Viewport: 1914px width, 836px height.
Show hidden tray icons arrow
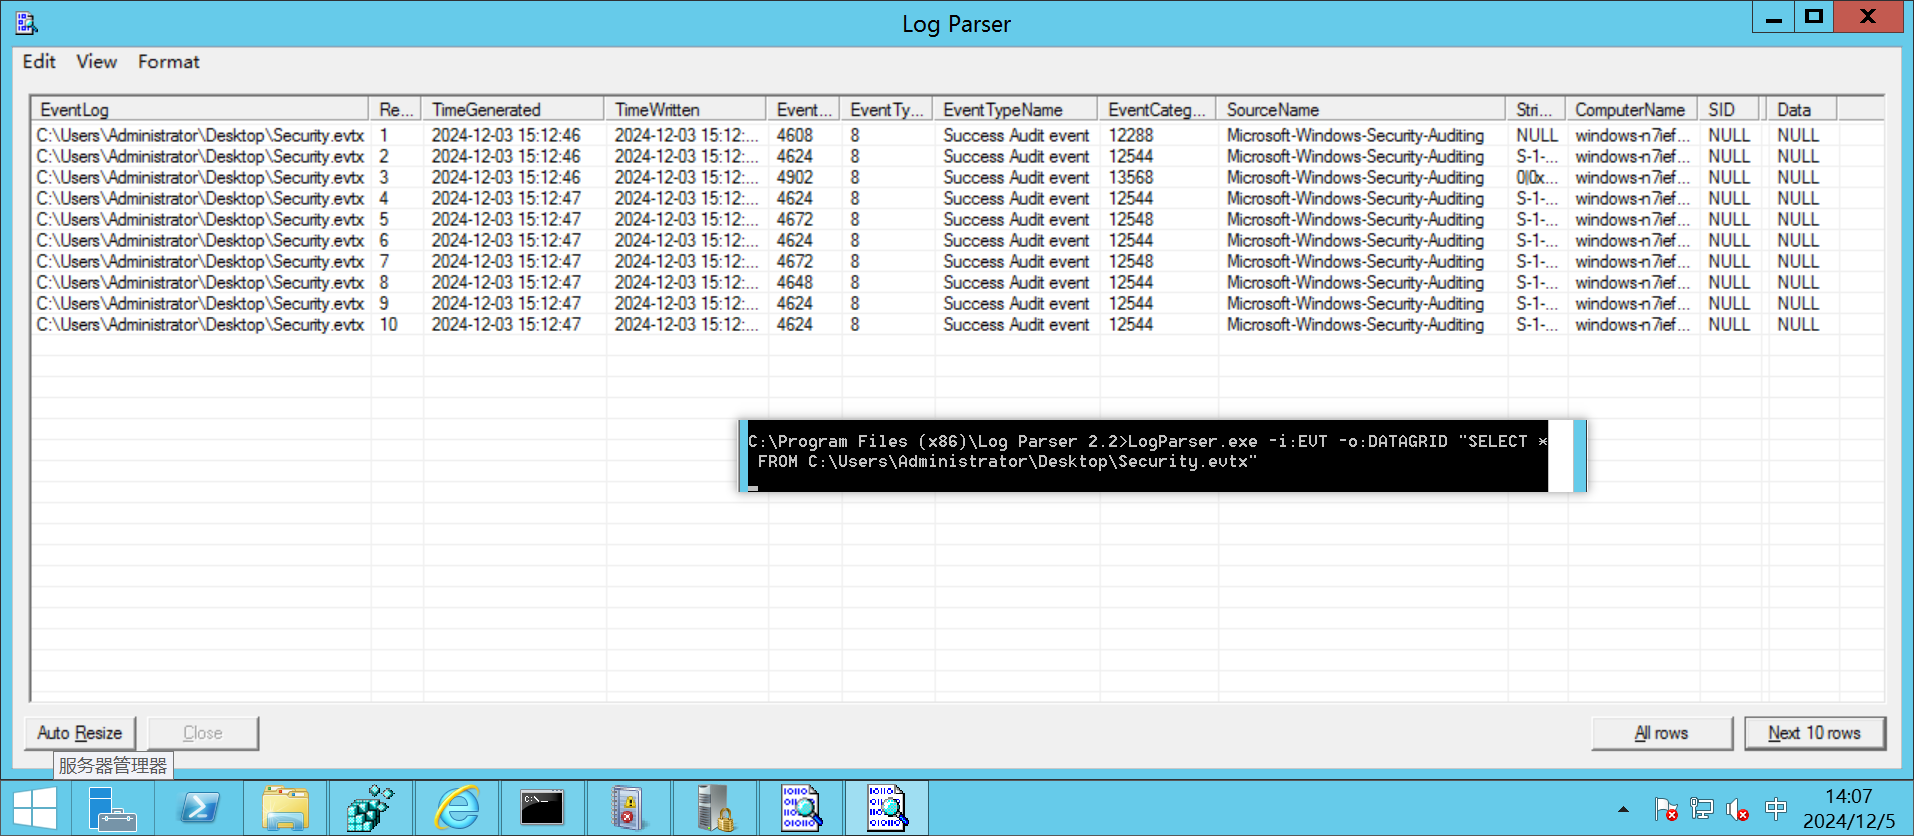(x=1623, y=809)
